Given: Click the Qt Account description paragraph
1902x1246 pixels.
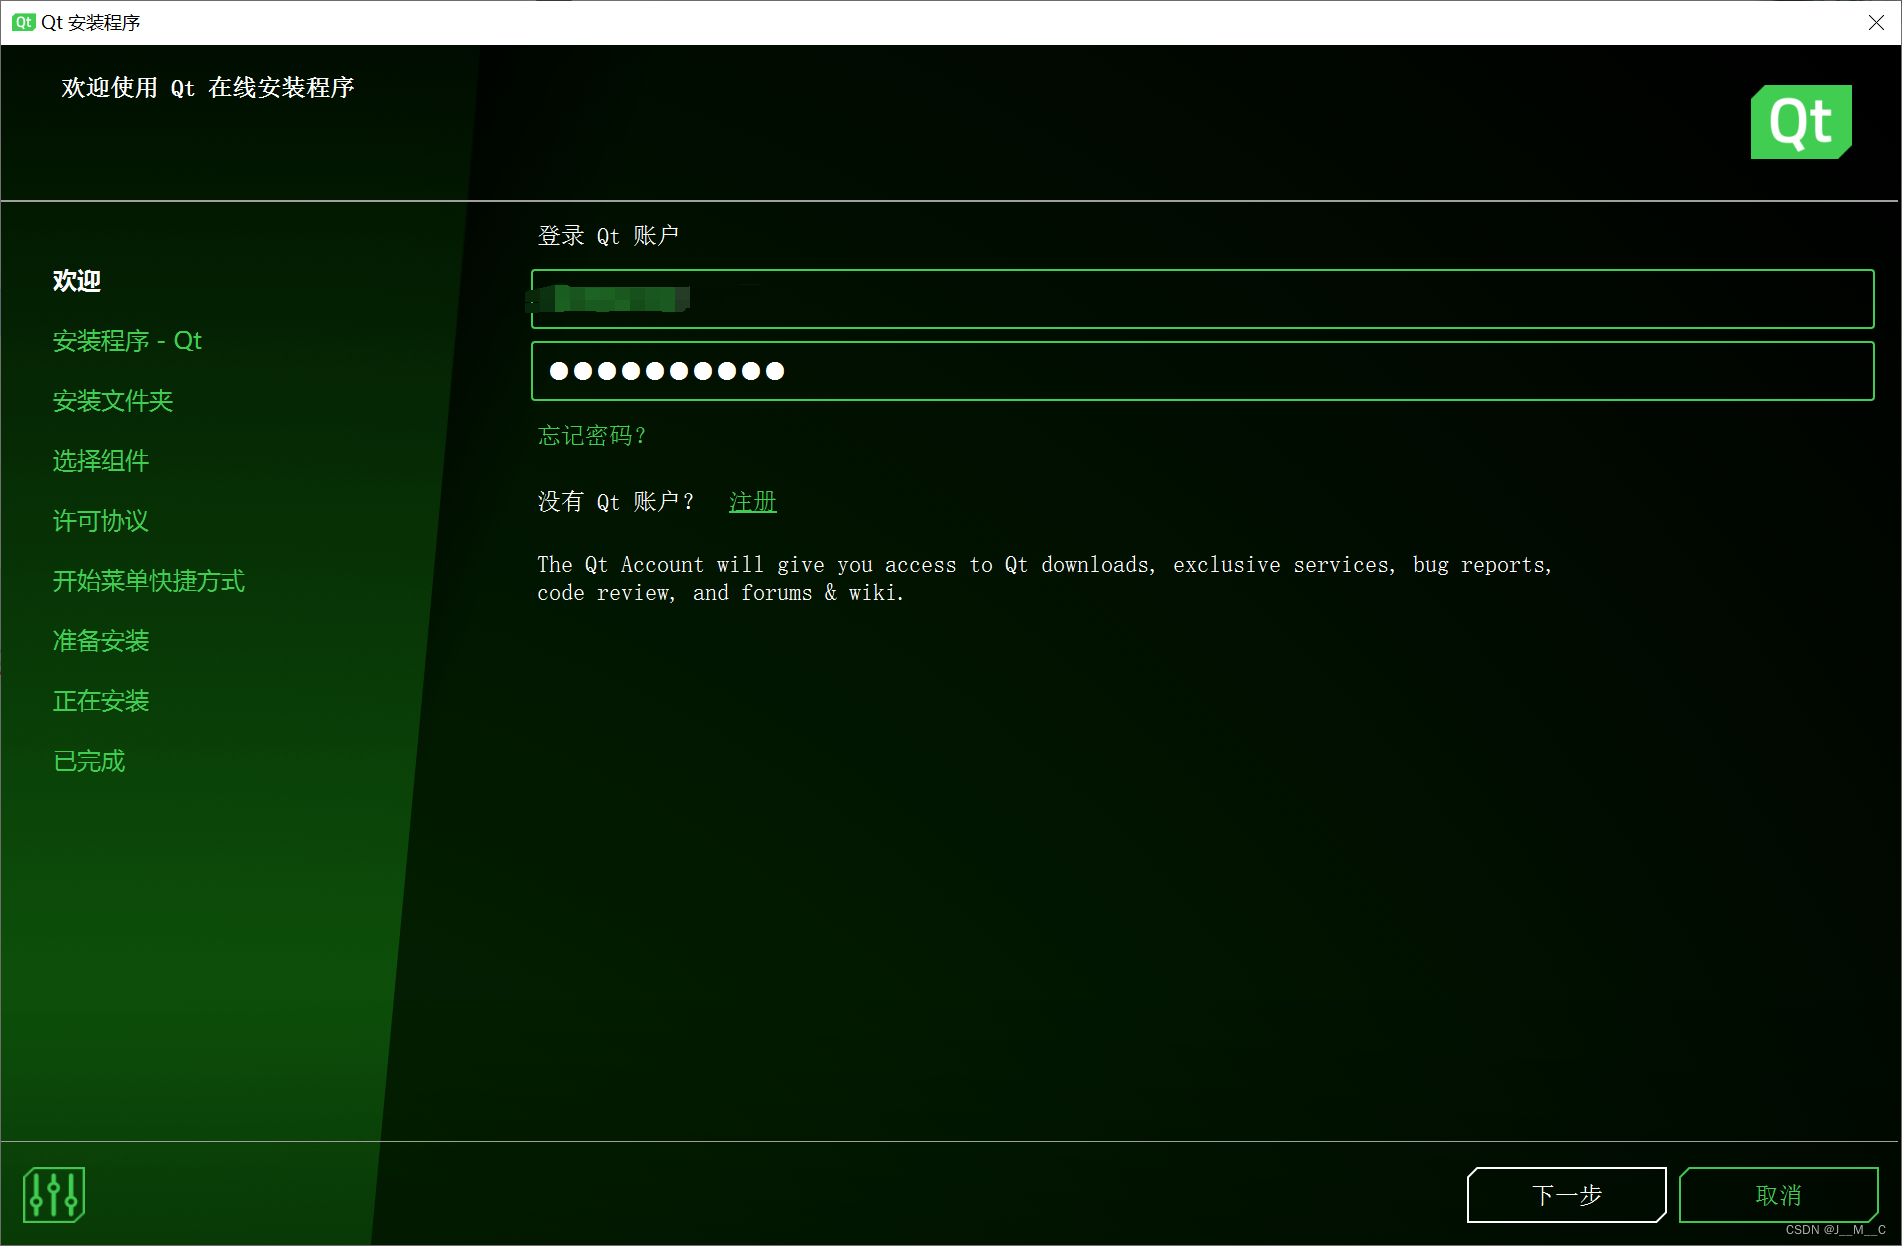Looking at the screenshot, I should (1044, 579).
